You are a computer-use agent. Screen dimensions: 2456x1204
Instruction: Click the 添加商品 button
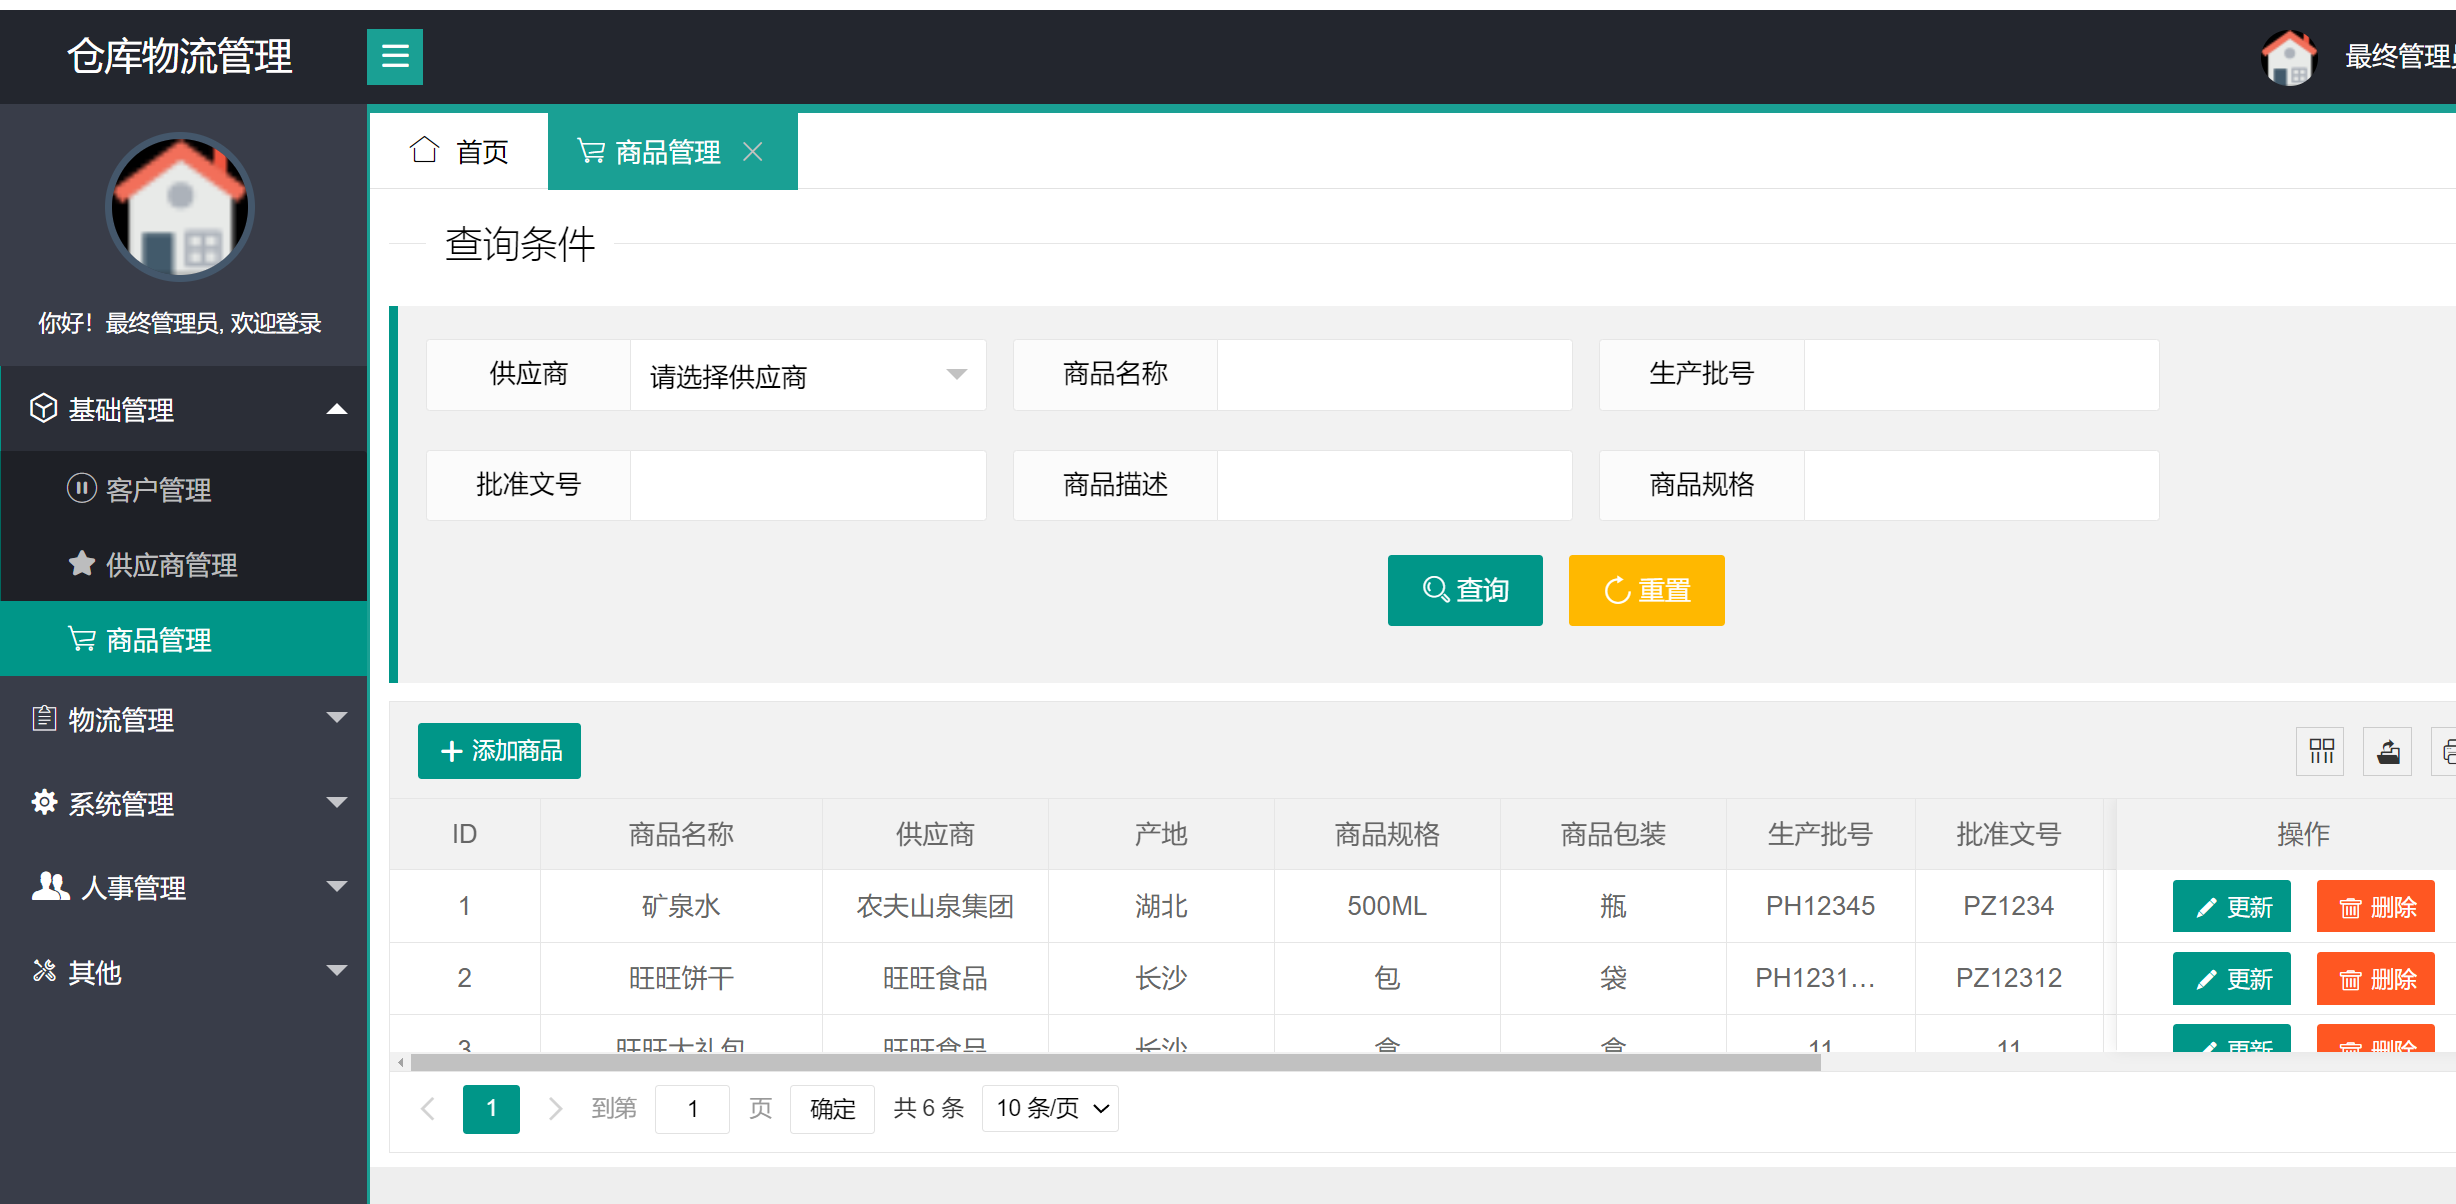click(x=498, y=751)
